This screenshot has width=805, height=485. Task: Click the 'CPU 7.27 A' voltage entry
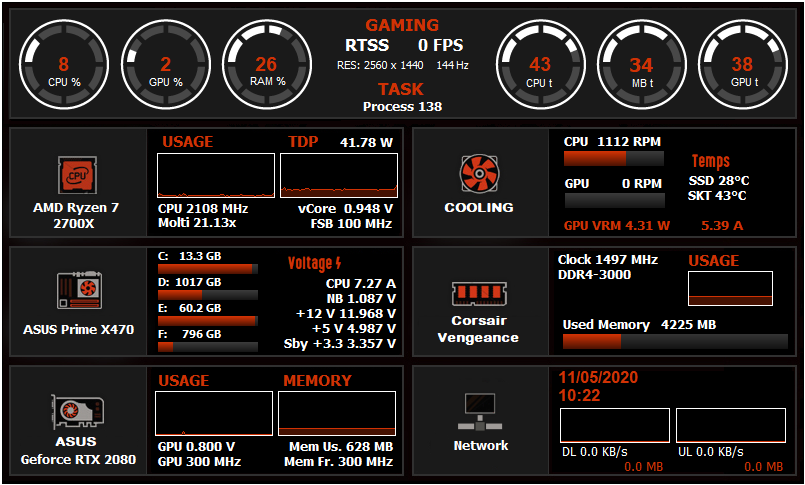click(x=361, y=284)
